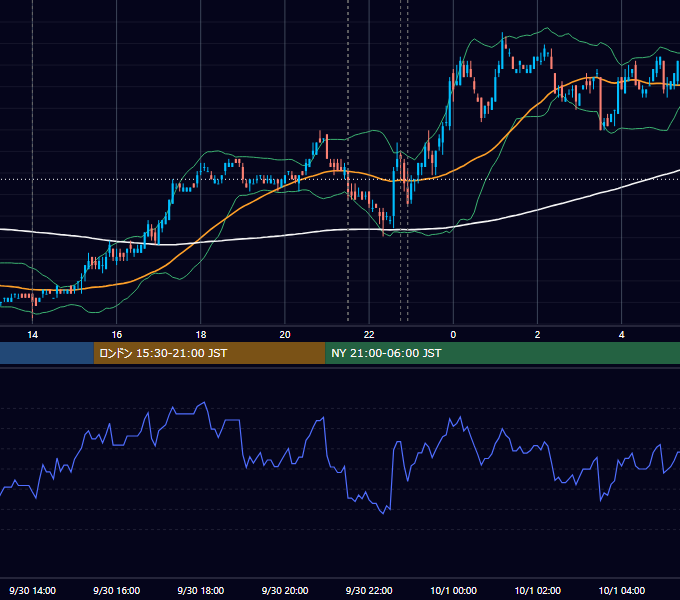
Task: Click the 2 hour axis label
Action: coord(537,335)
